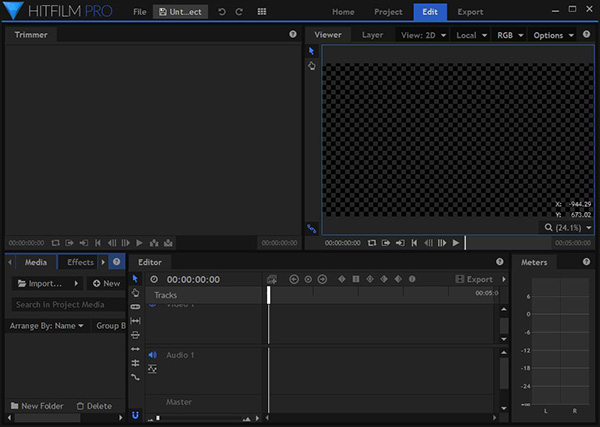Viewport: 600px width, 427px height.
Task: Set the out point in the Viewer
Action: click(x=400, y=243)
